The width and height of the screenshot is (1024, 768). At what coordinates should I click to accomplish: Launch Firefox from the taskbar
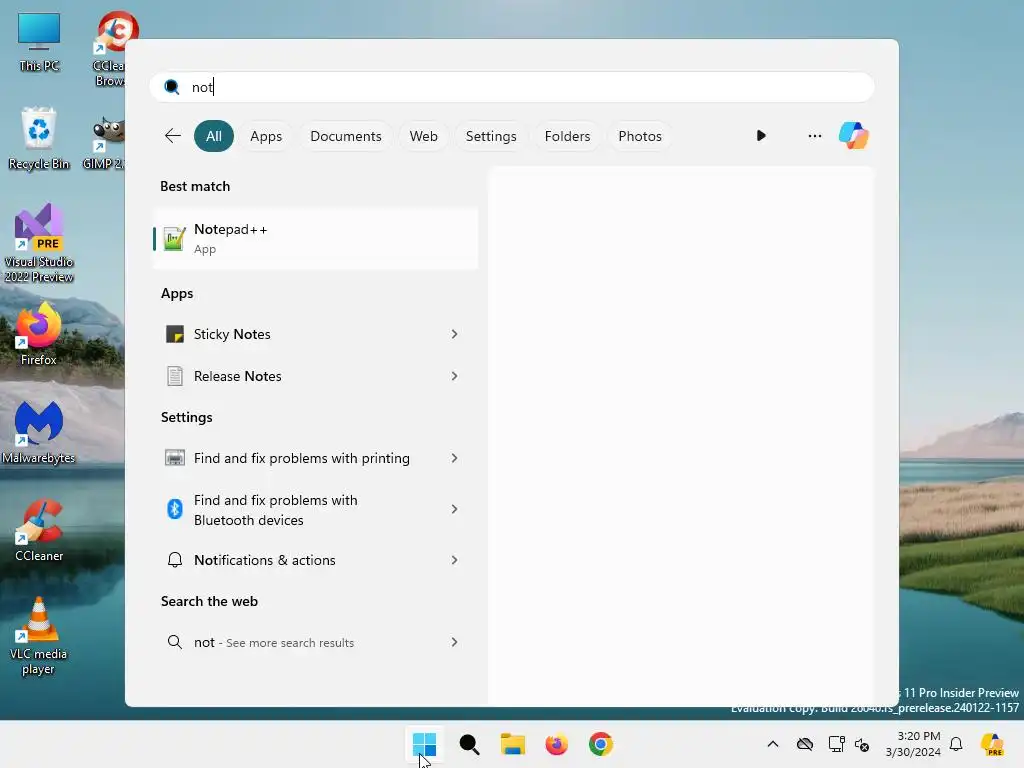[556, 744]
